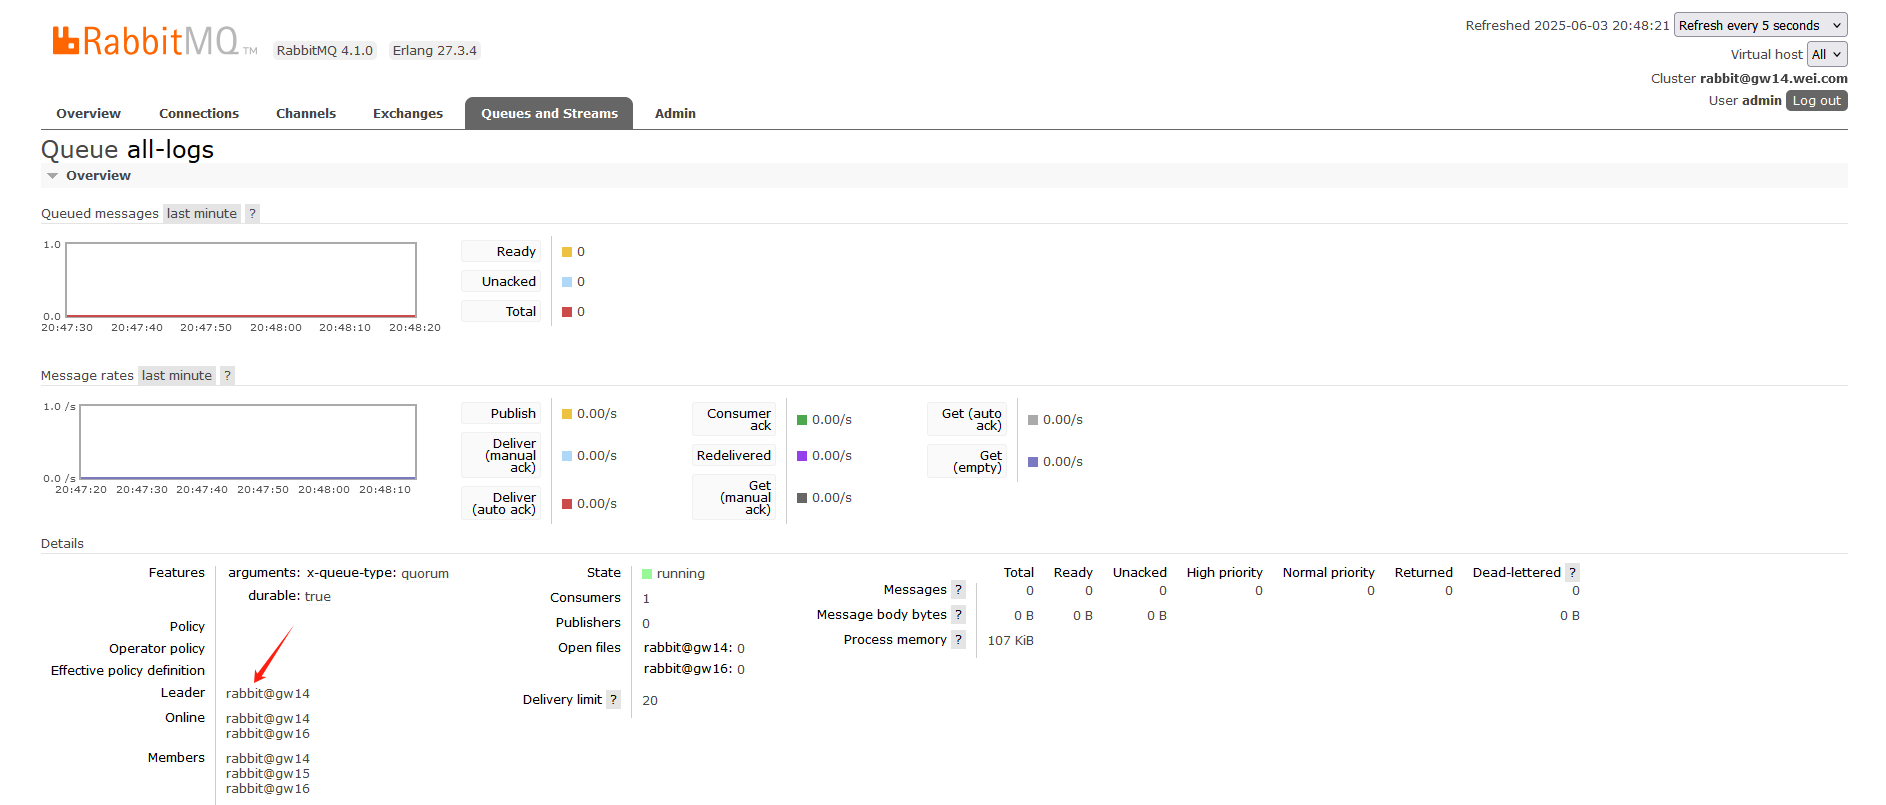This screenshot has height=805, width=1886.
Task: Open the Delivery limit help icon
Action: 613,699
